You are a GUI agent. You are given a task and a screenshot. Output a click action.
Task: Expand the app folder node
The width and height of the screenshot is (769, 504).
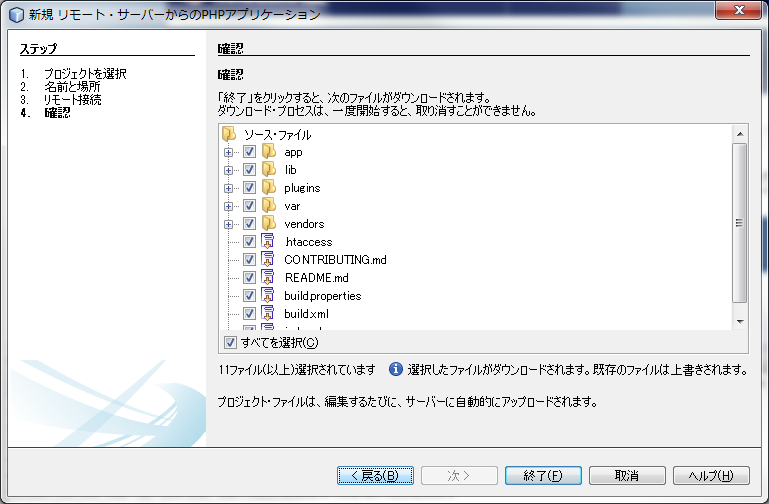[x=228, y=152]
